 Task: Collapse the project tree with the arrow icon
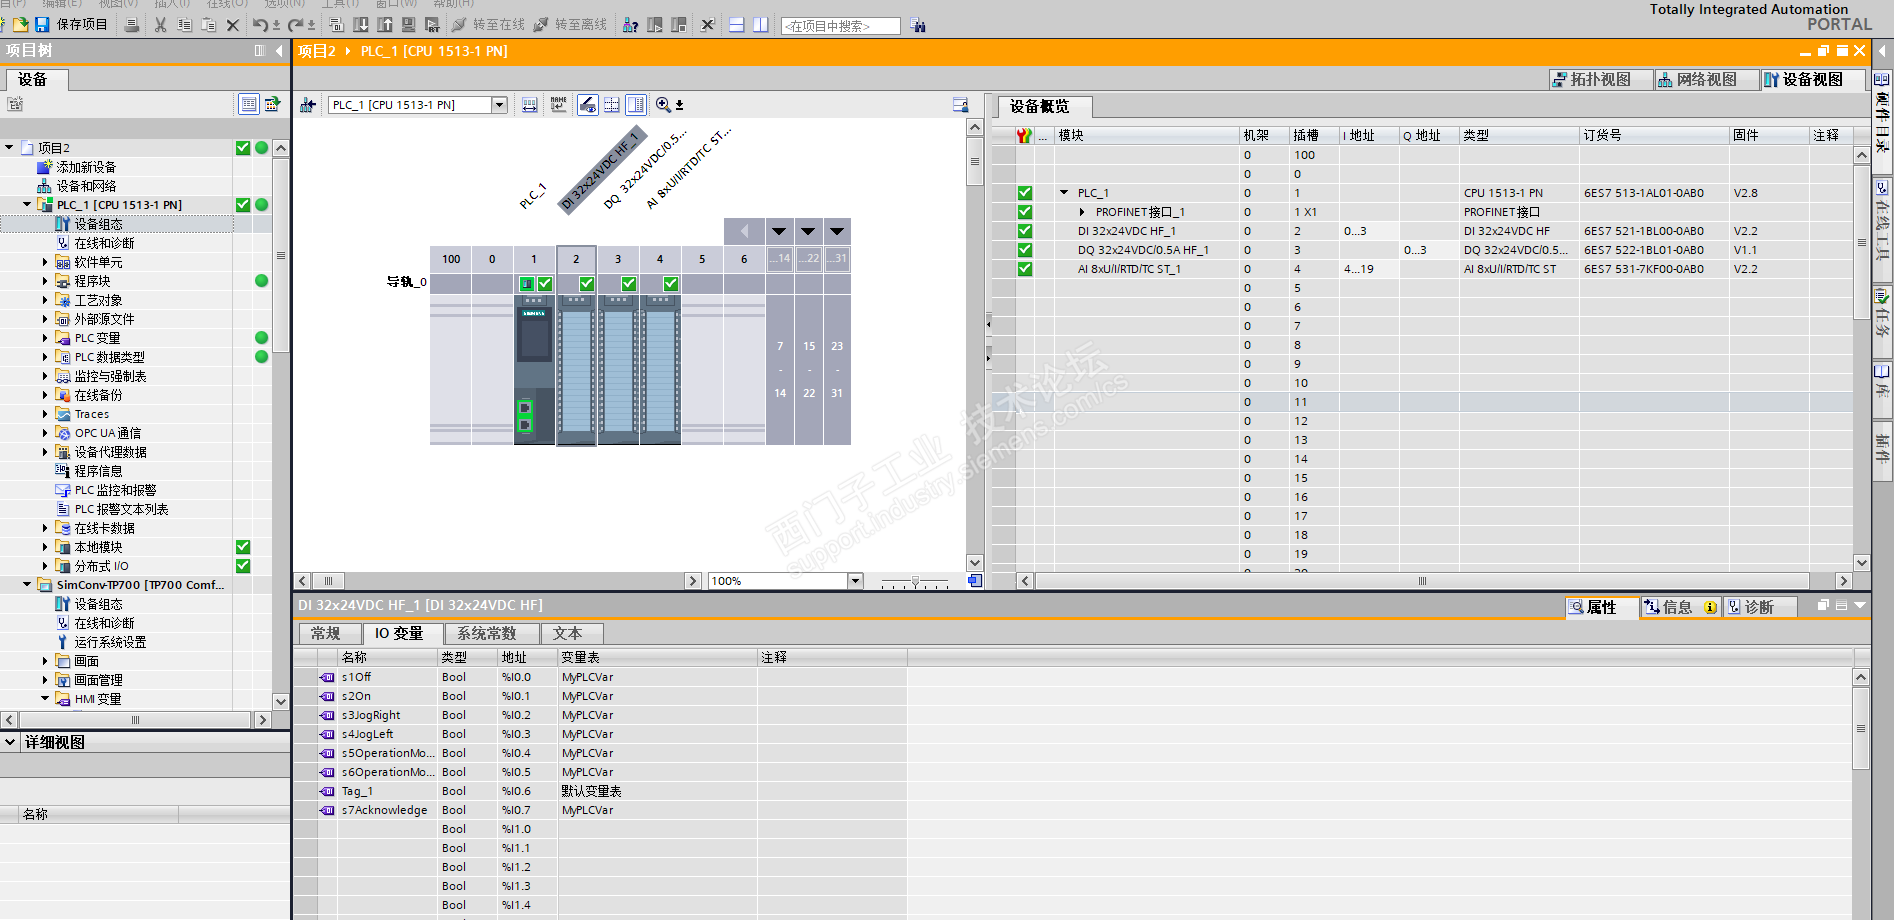point(279,50)
